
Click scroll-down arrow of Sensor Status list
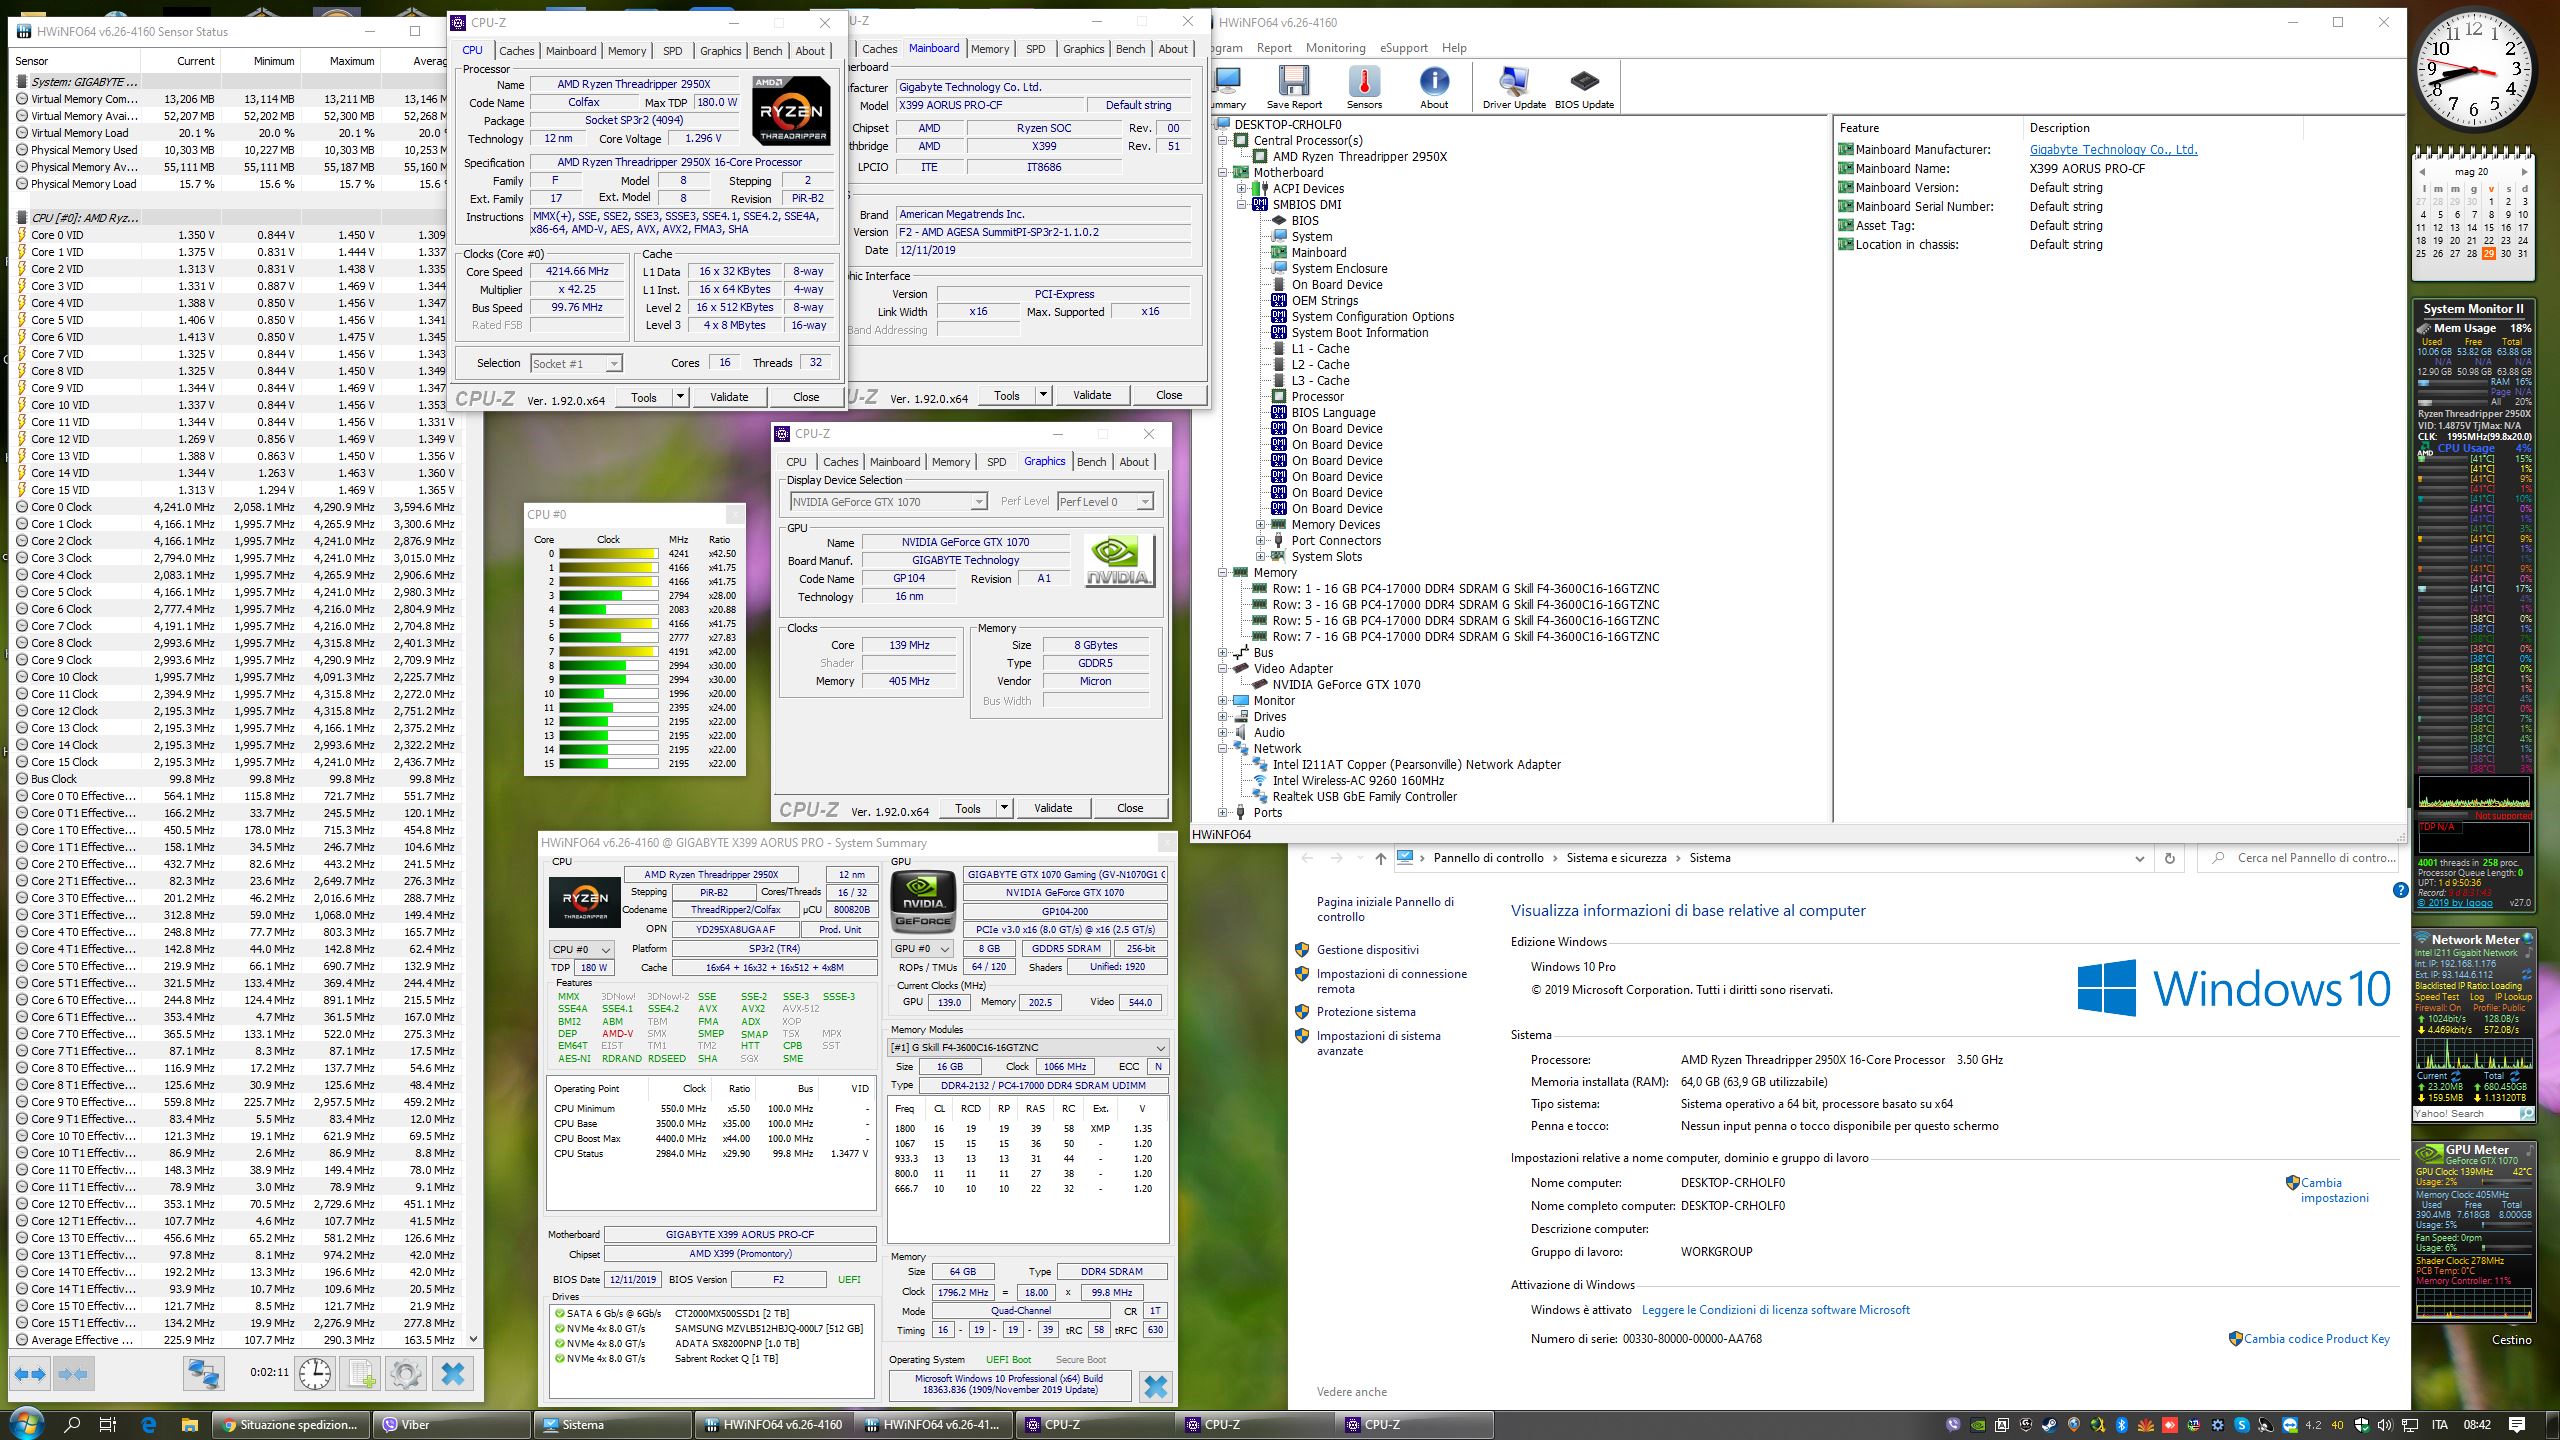point(473,1339)
